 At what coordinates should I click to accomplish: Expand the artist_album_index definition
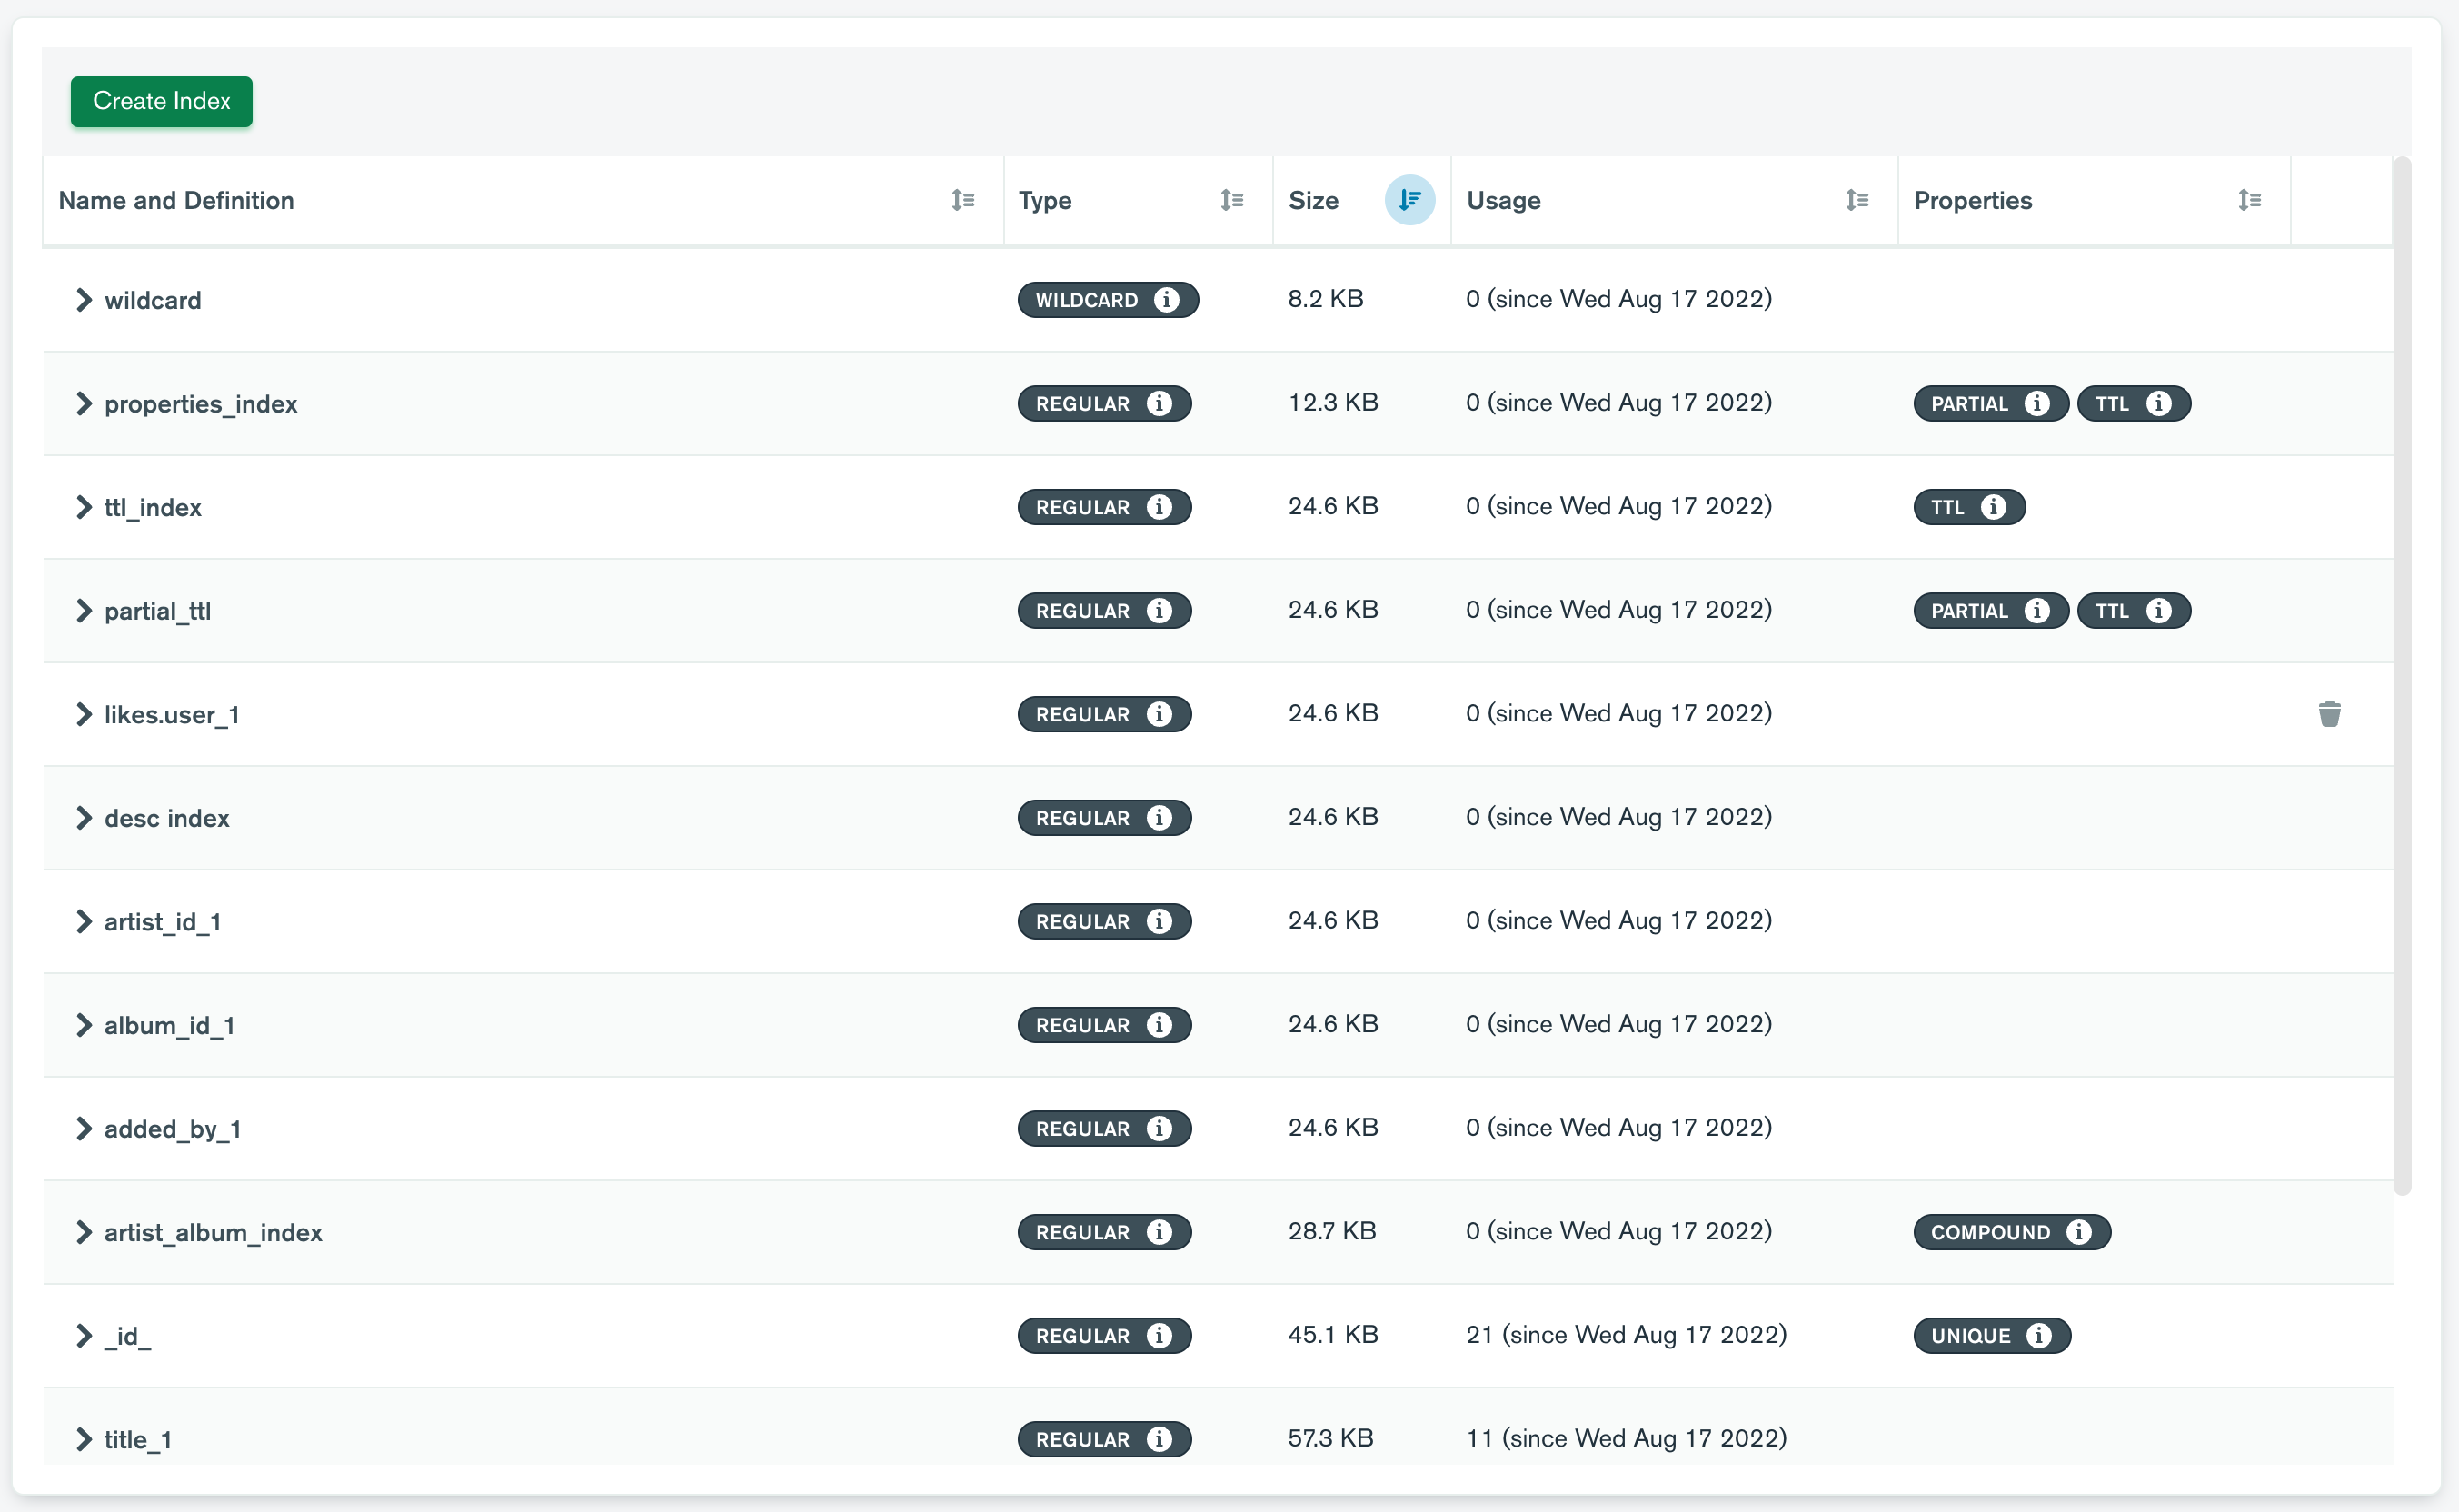pyautogui.click(x=84, y=1232)
